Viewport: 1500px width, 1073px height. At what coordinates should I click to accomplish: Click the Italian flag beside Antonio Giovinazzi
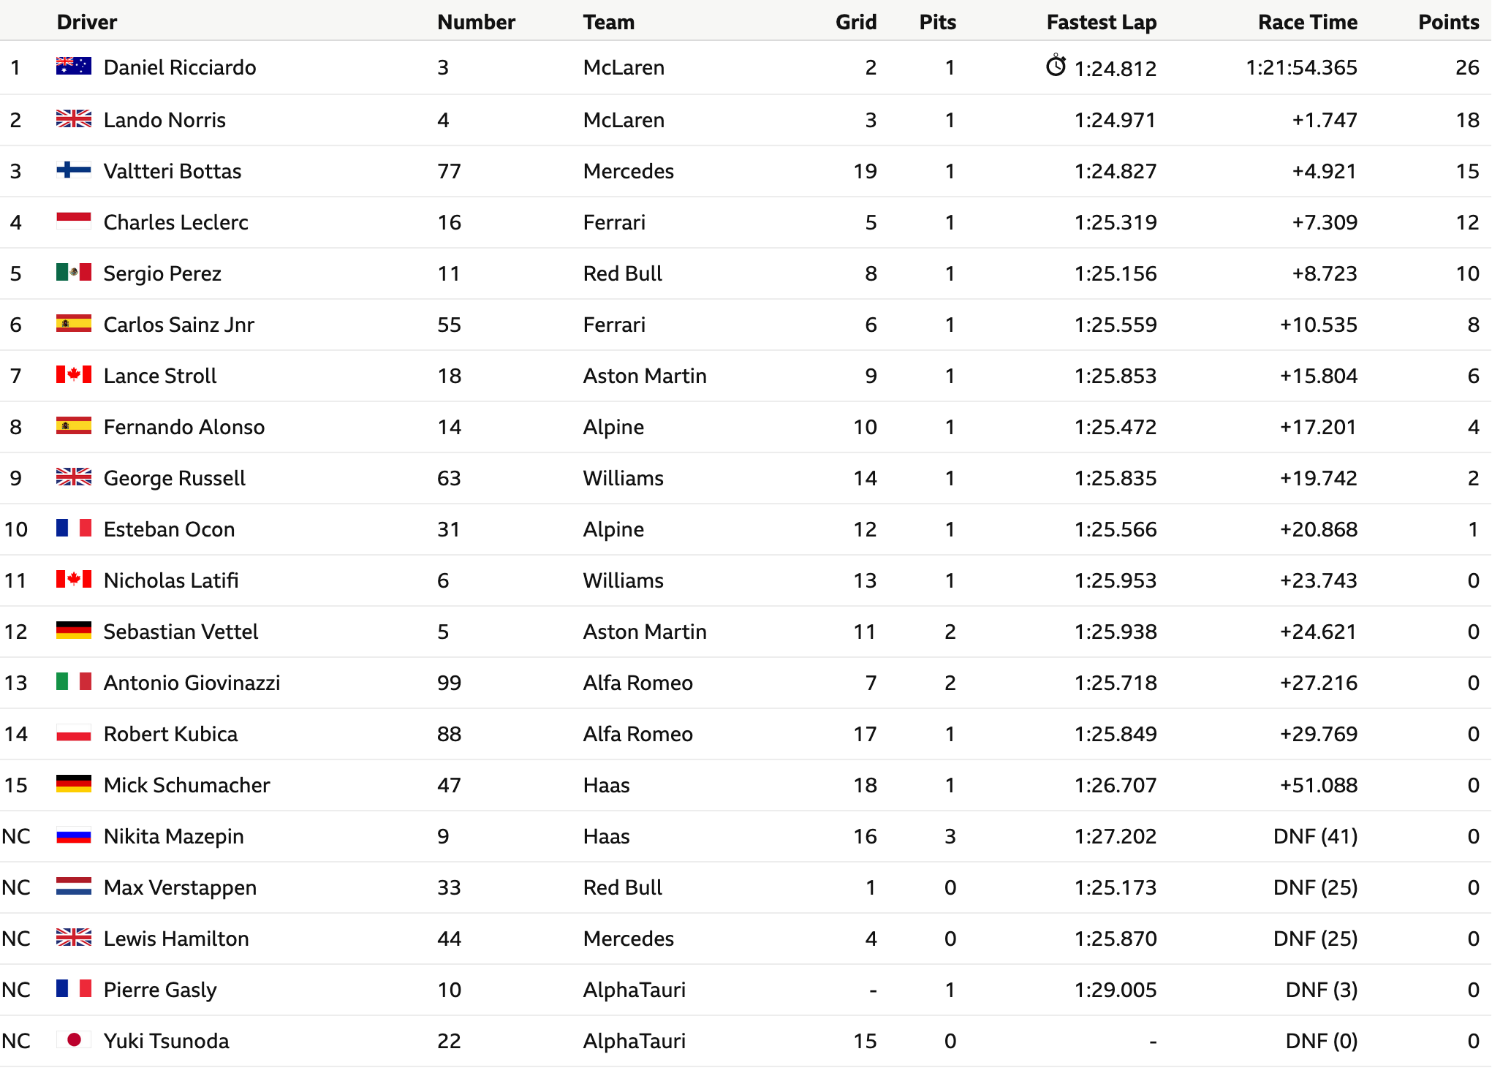point(74,682)
